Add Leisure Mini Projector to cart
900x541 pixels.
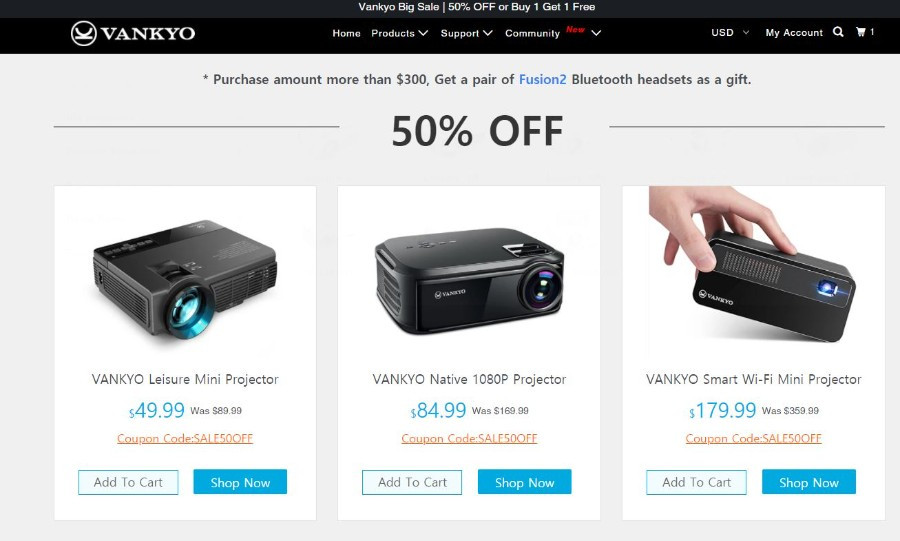pos(128,482)
